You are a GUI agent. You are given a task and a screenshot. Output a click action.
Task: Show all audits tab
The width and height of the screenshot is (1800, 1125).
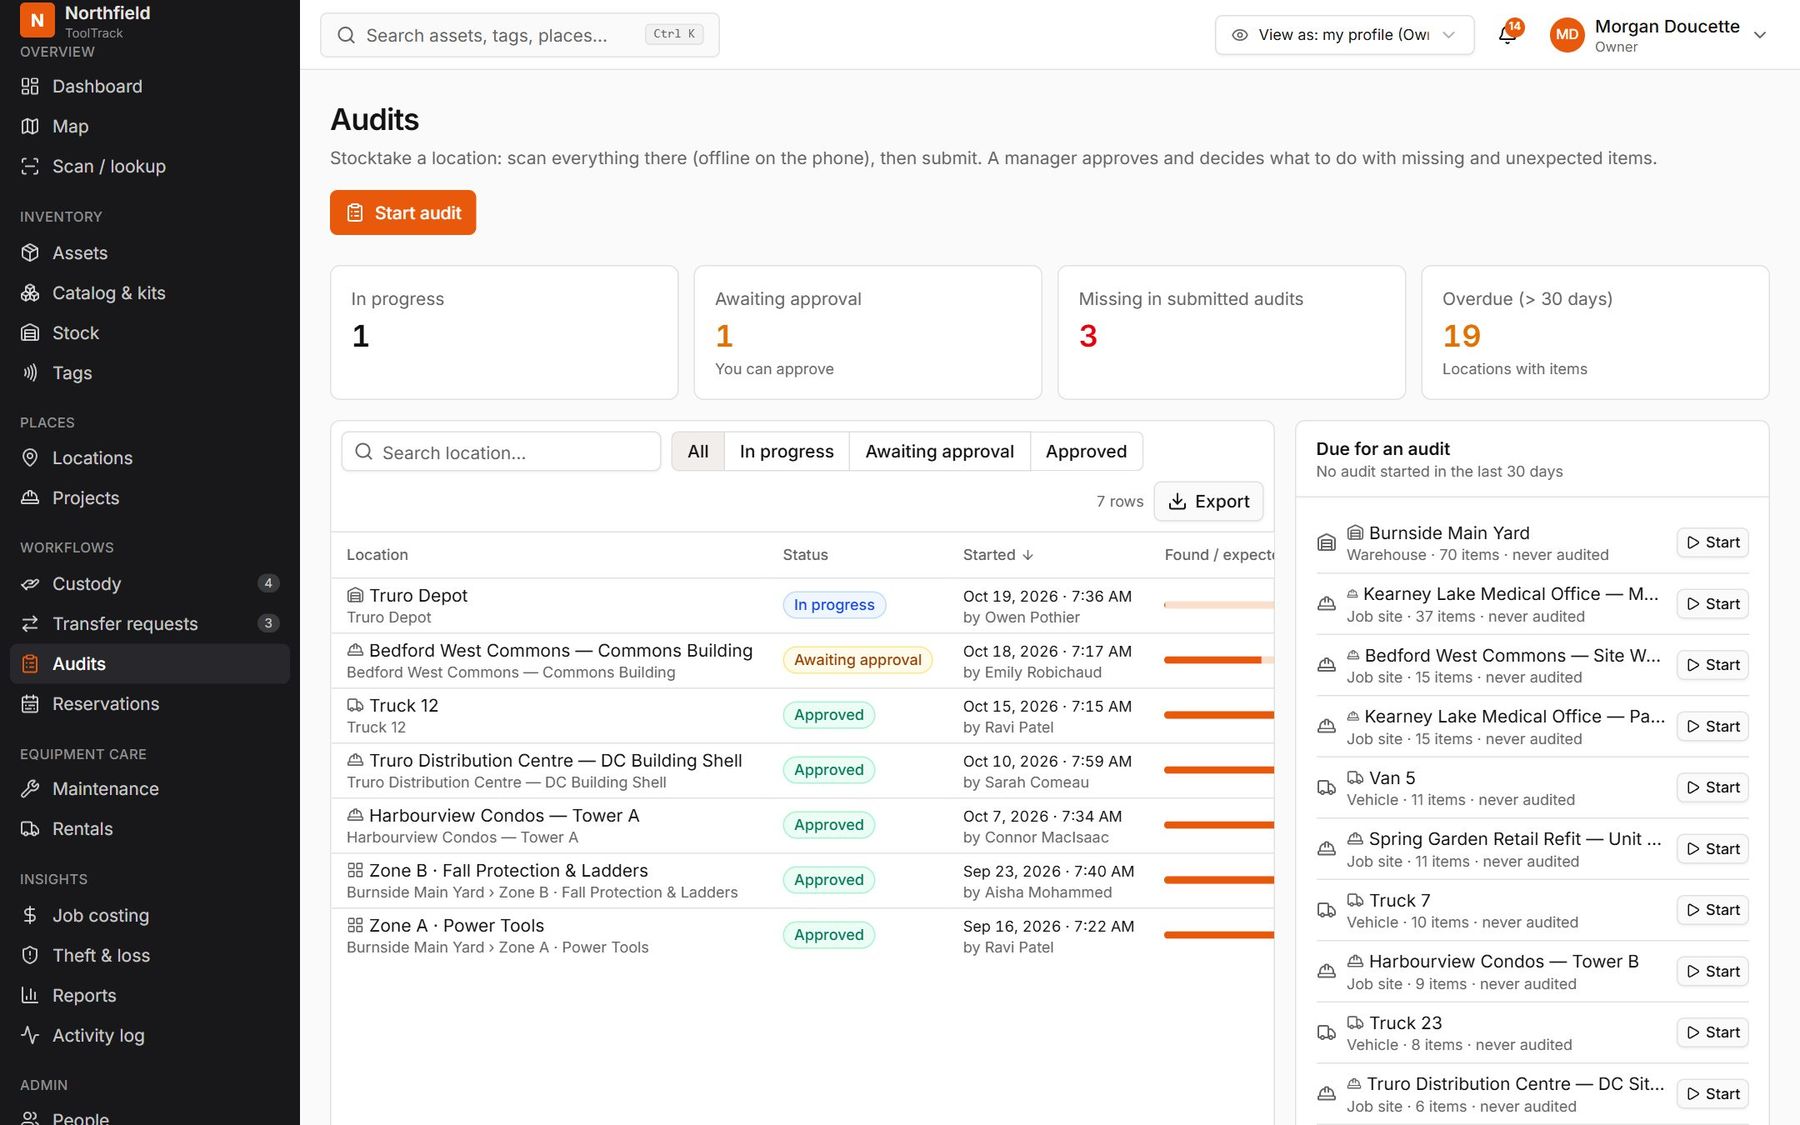(x=698, y=452)
